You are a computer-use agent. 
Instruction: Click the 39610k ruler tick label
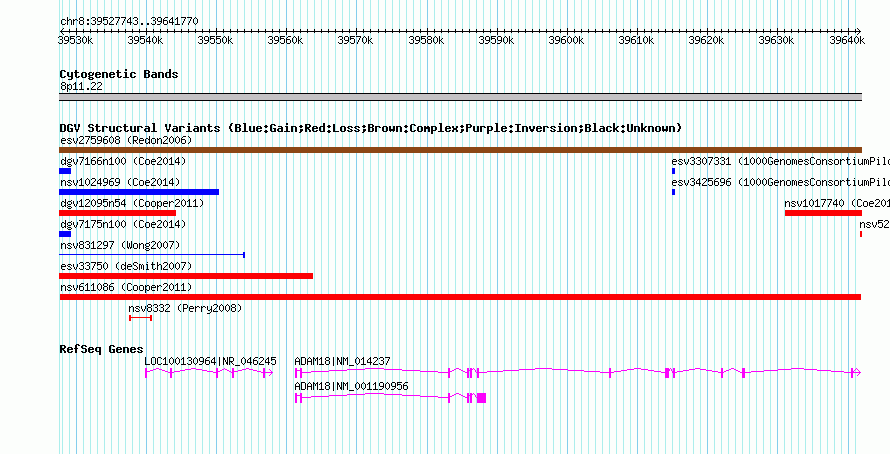[636, 40]
